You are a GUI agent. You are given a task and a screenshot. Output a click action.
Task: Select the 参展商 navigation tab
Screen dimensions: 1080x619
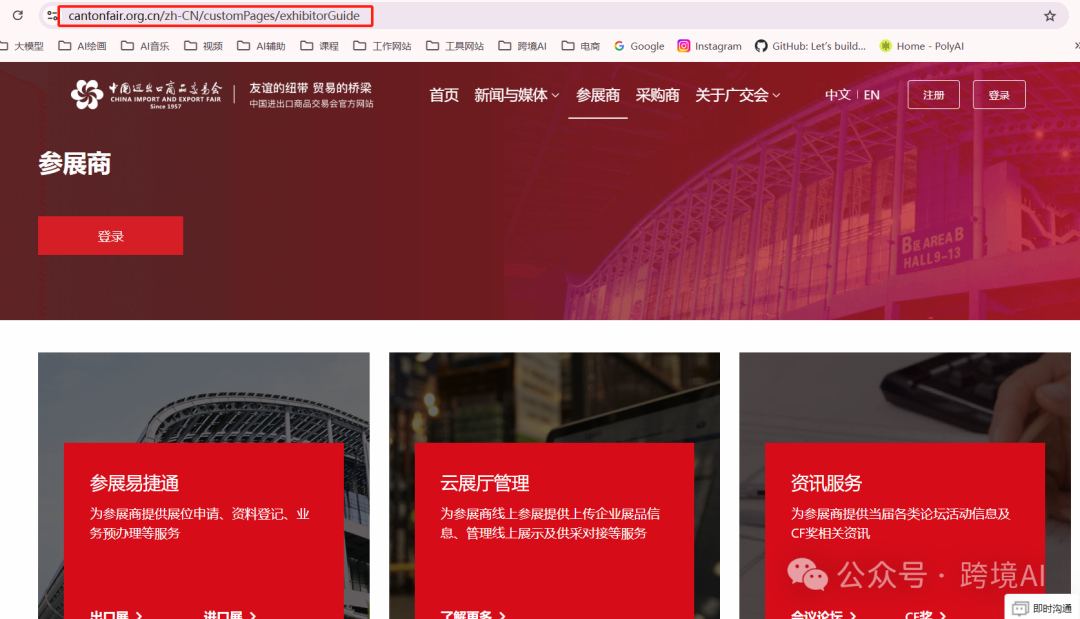click(598, 95)
